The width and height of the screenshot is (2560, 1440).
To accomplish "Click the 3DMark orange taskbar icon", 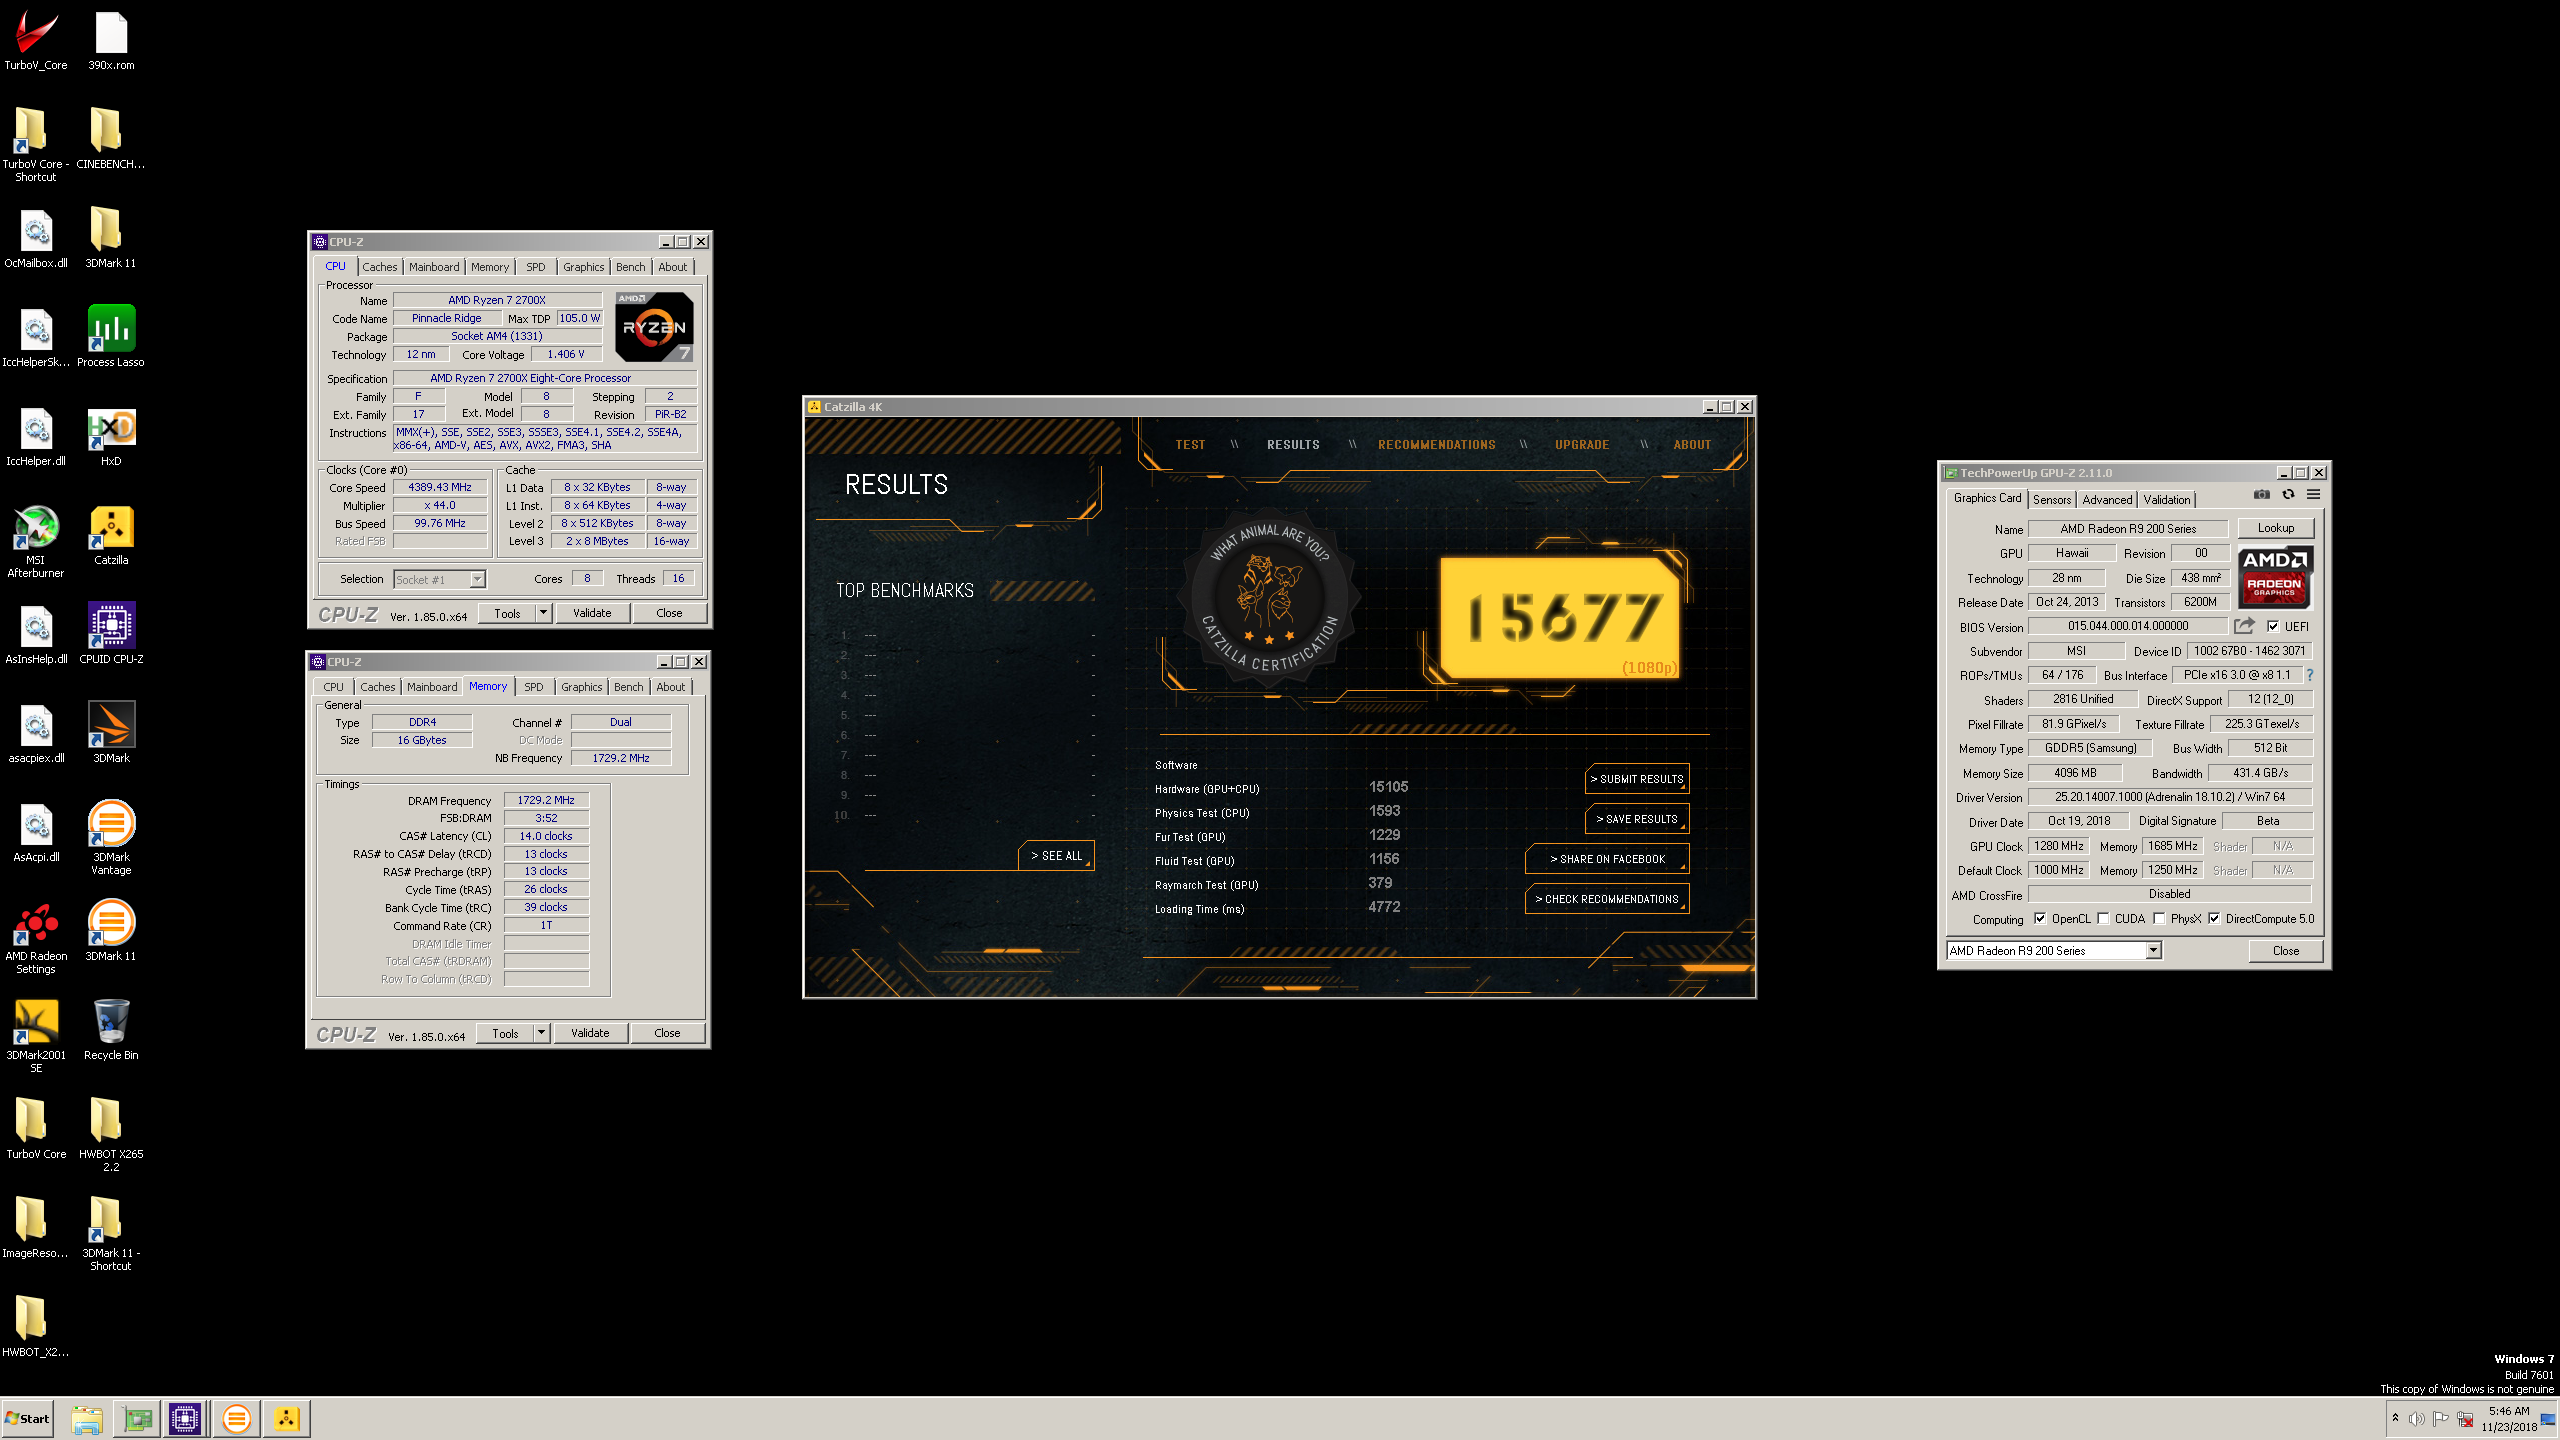I will (237, 1418).
